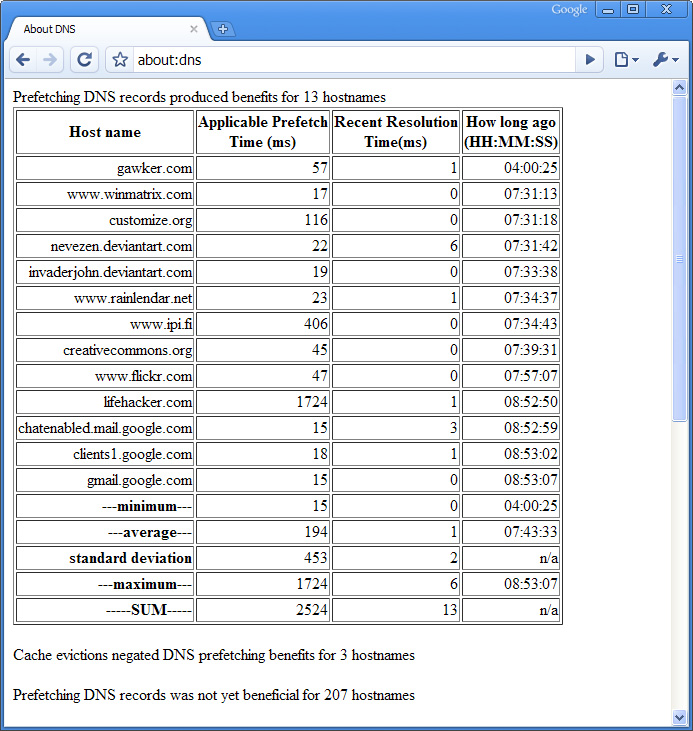The image size is (693, 731).
Task: Click the gawker.com host name cell
Action: [104, 168]
